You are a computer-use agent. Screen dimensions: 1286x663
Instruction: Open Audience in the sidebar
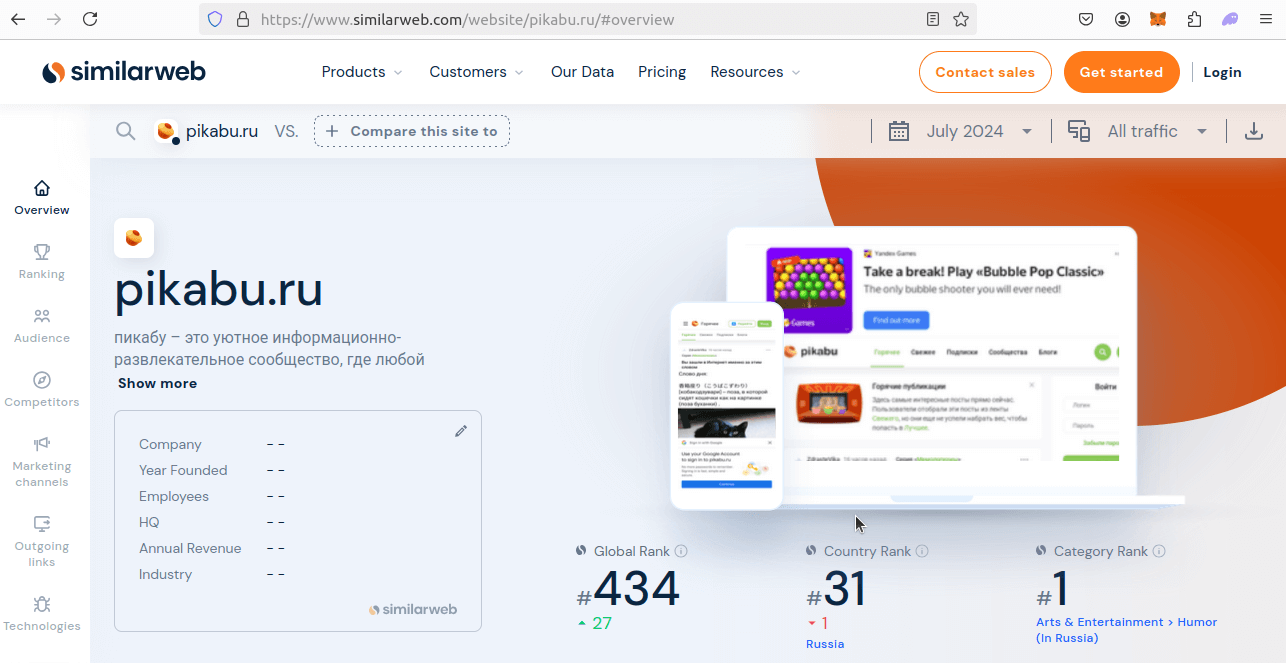point(42,326)
